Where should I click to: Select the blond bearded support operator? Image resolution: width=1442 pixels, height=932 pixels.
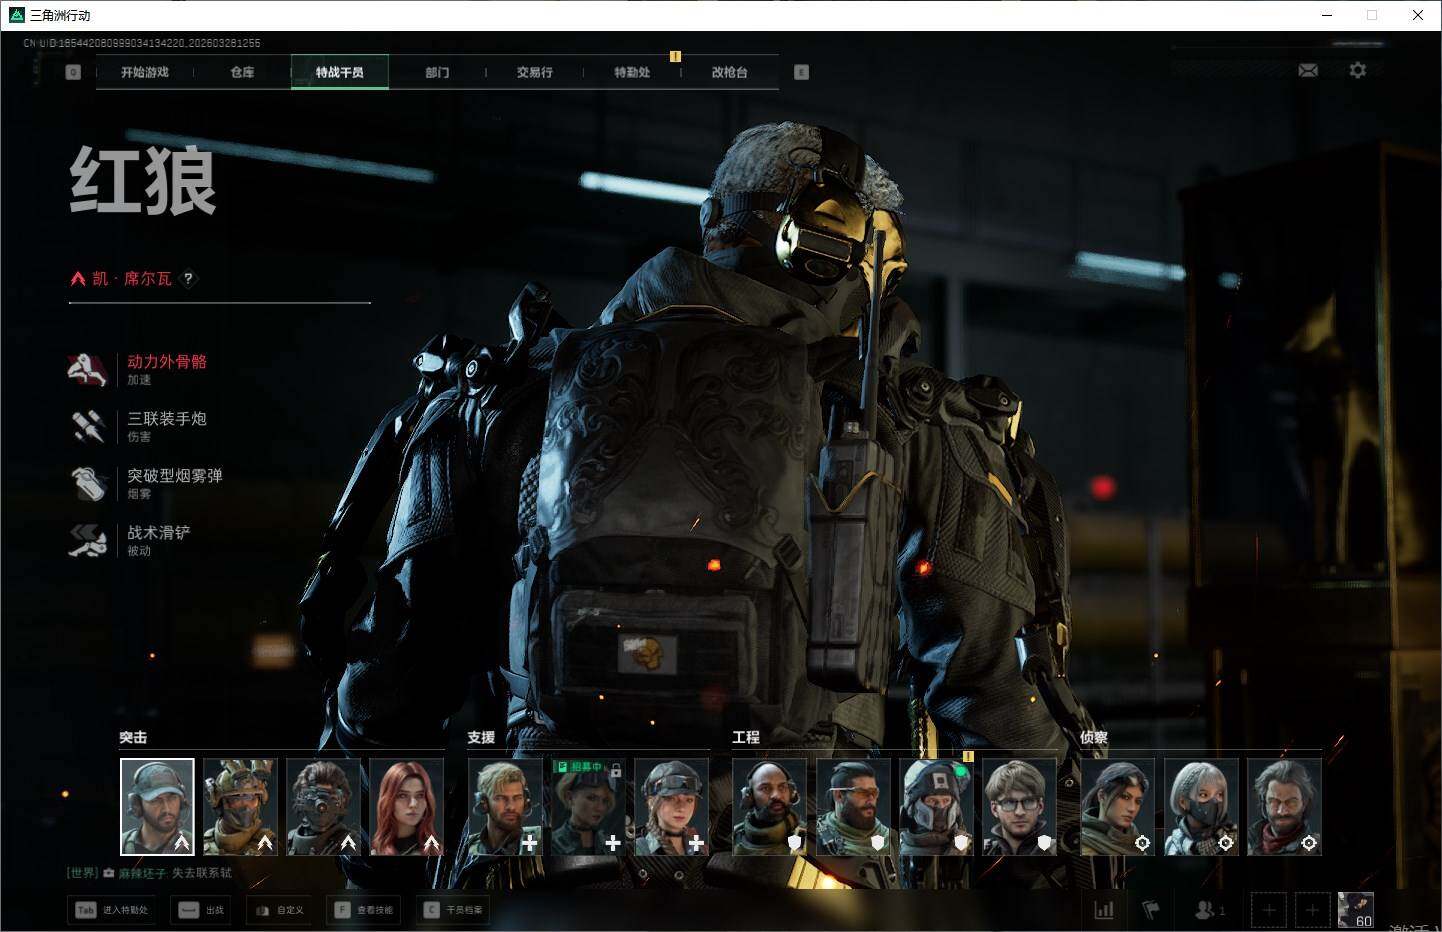pos(505,807)
